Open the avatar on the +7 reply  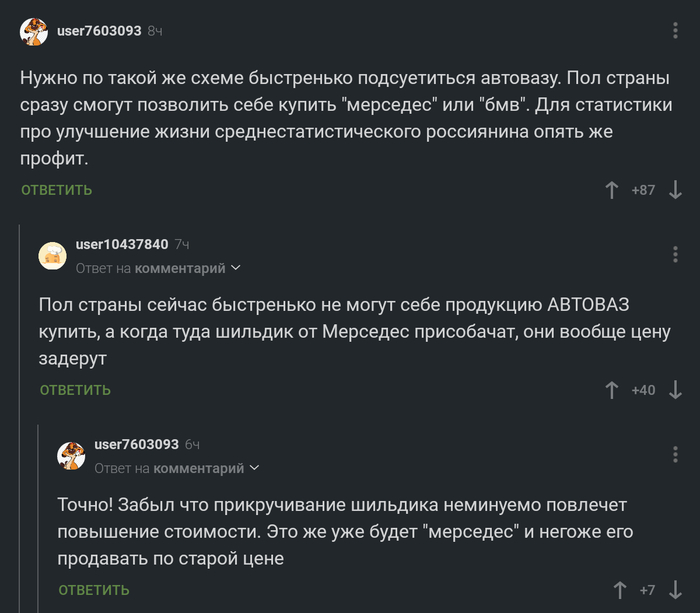(71, 456)
